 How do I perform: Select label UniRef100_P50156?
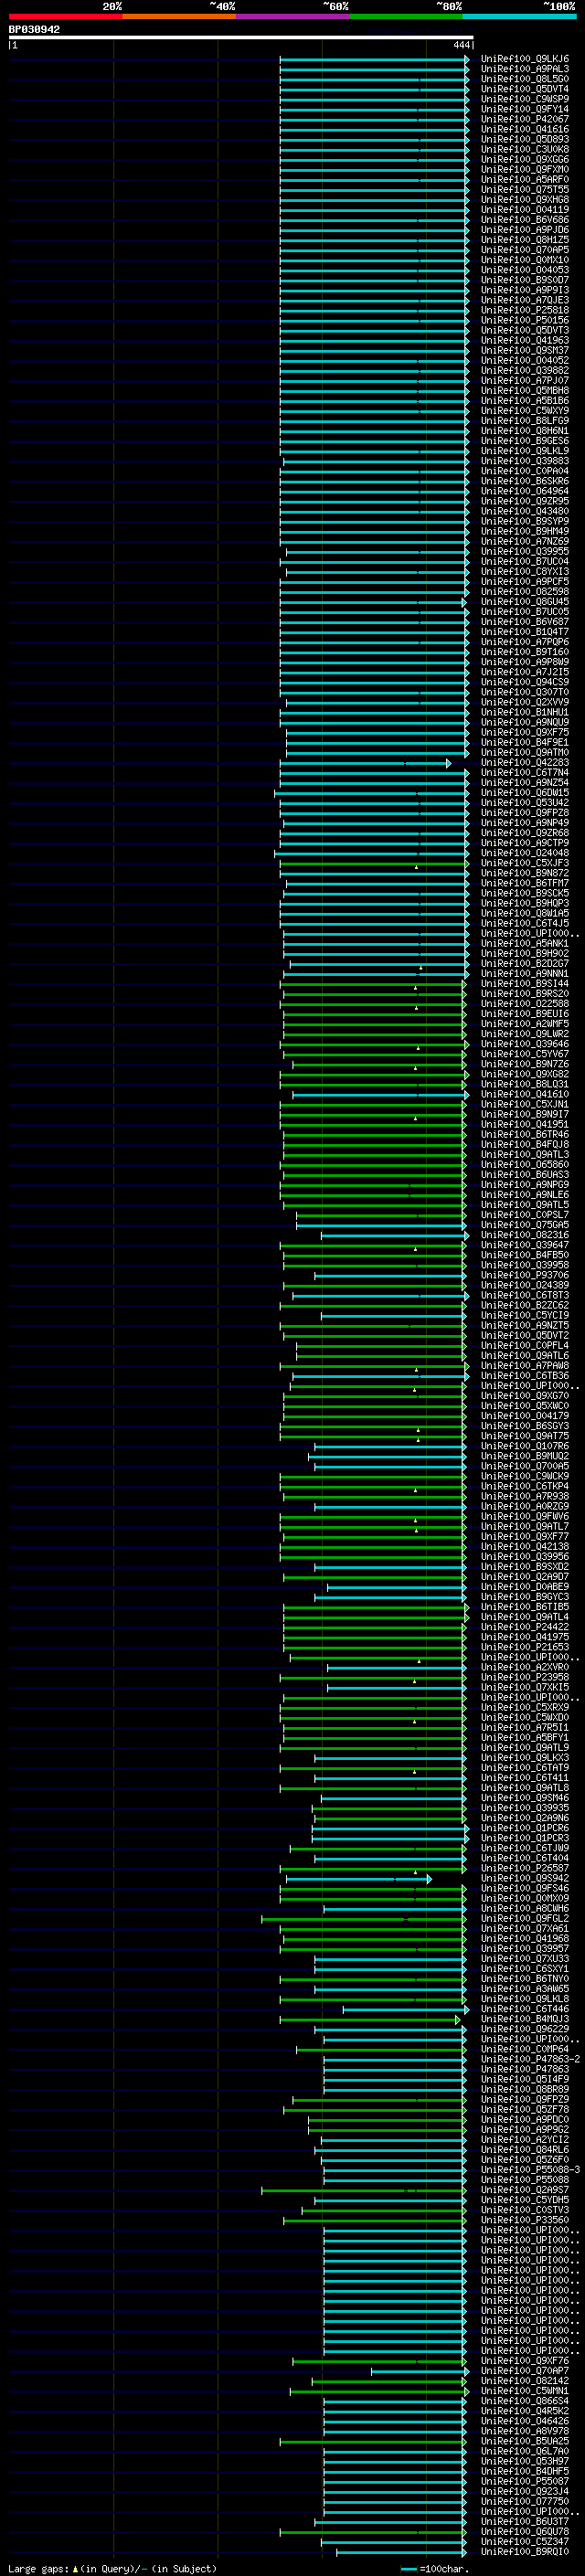(x=524, y=320)
